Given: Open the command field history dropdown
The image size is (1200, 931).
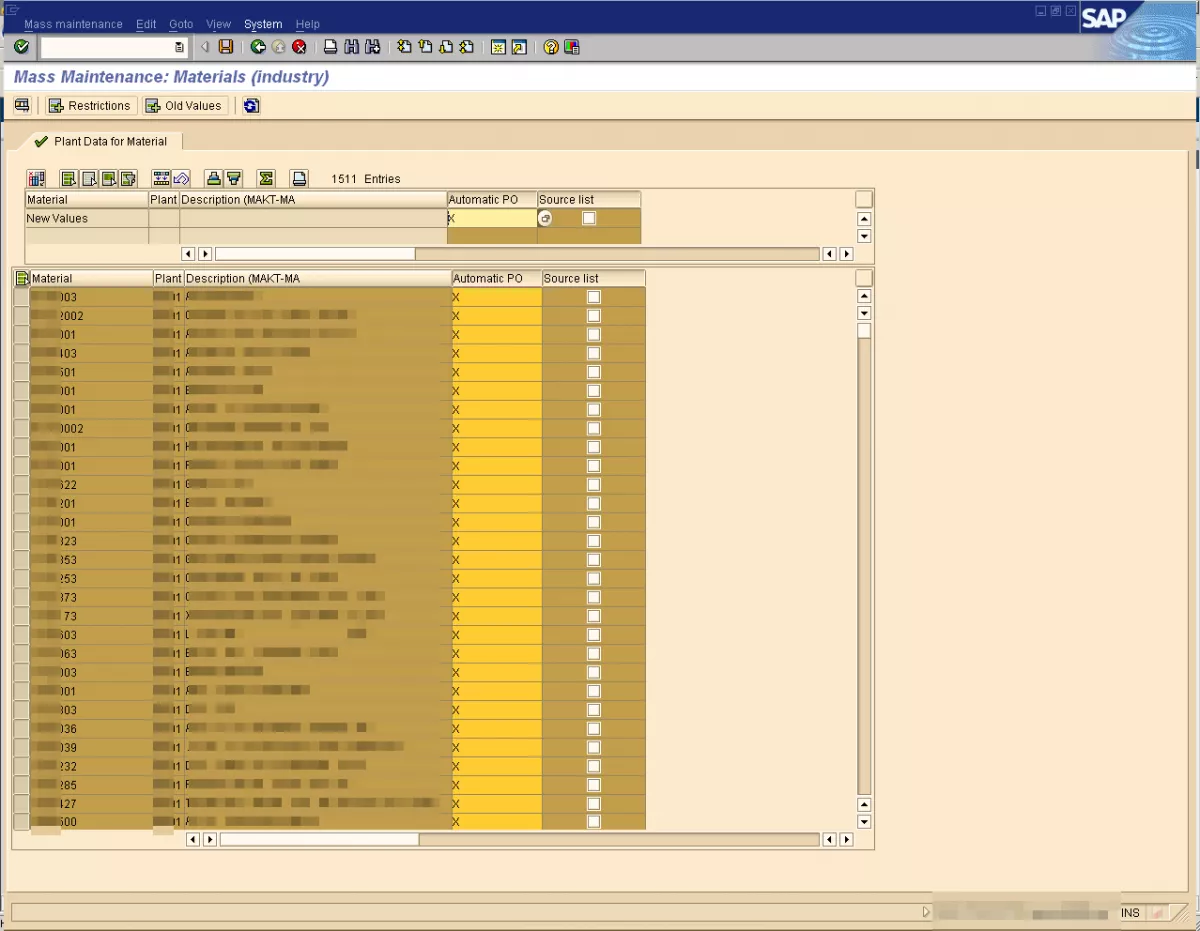Looking at the screenshot, I should coord(179,47).
